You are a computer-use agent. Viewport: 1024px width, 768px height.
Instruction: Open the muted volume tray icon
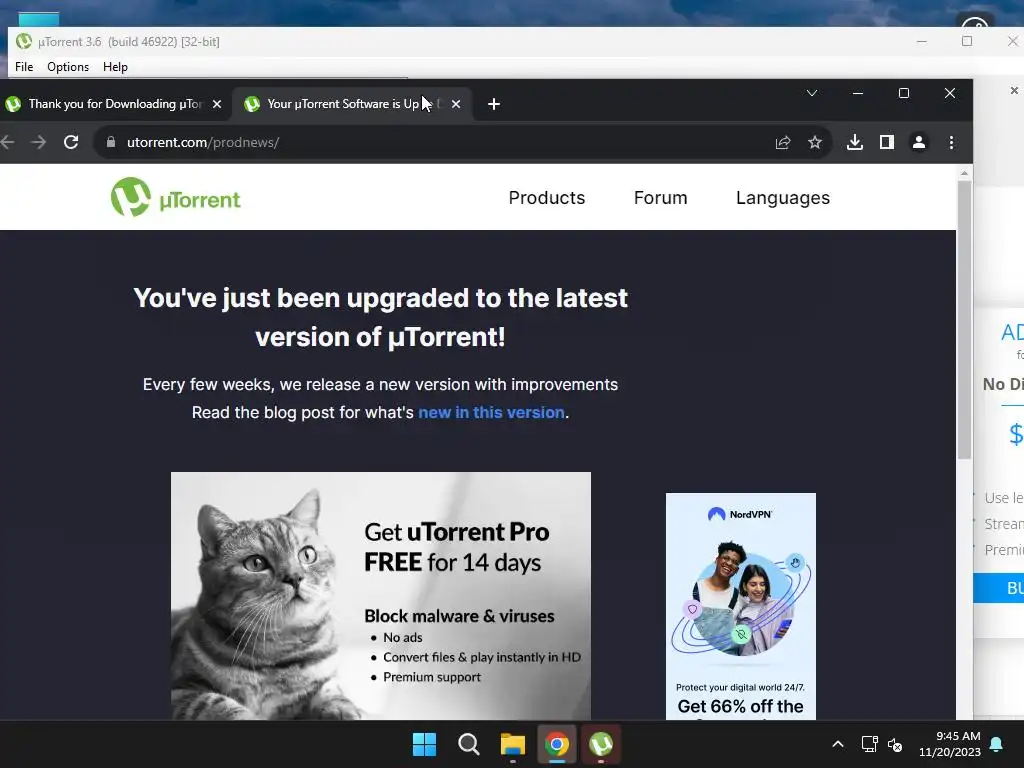click(895, 744)
